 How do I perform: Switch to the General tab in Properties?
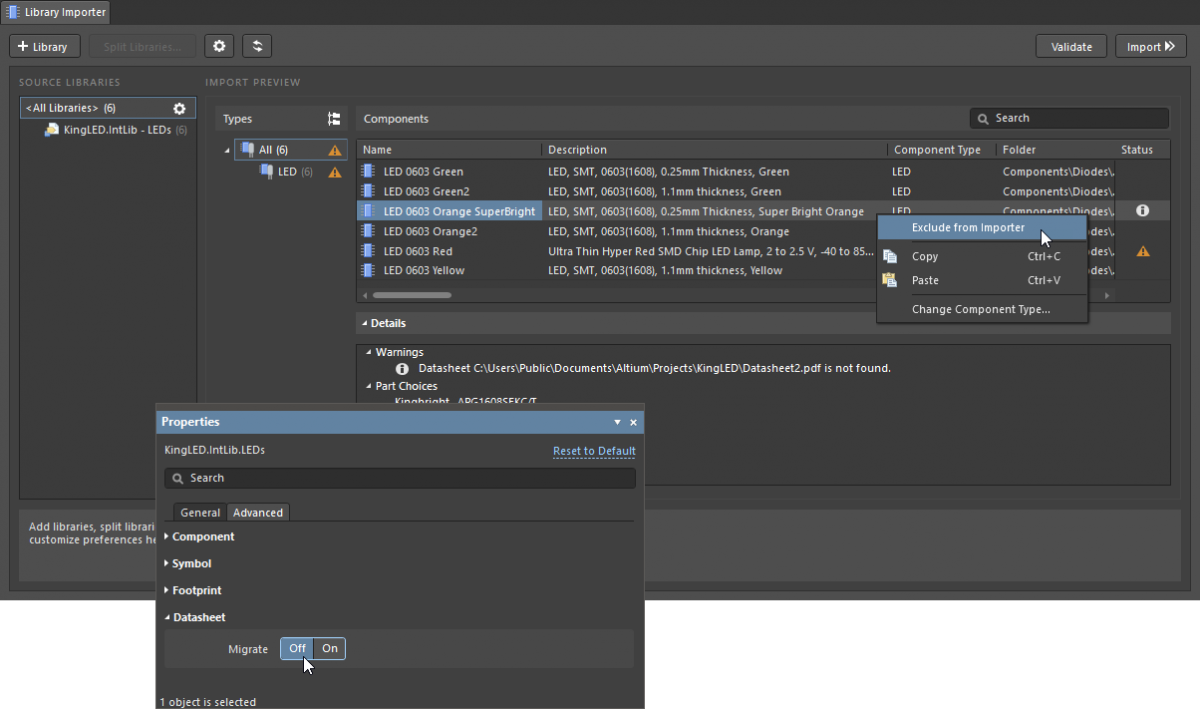click(x=200, y=512)
